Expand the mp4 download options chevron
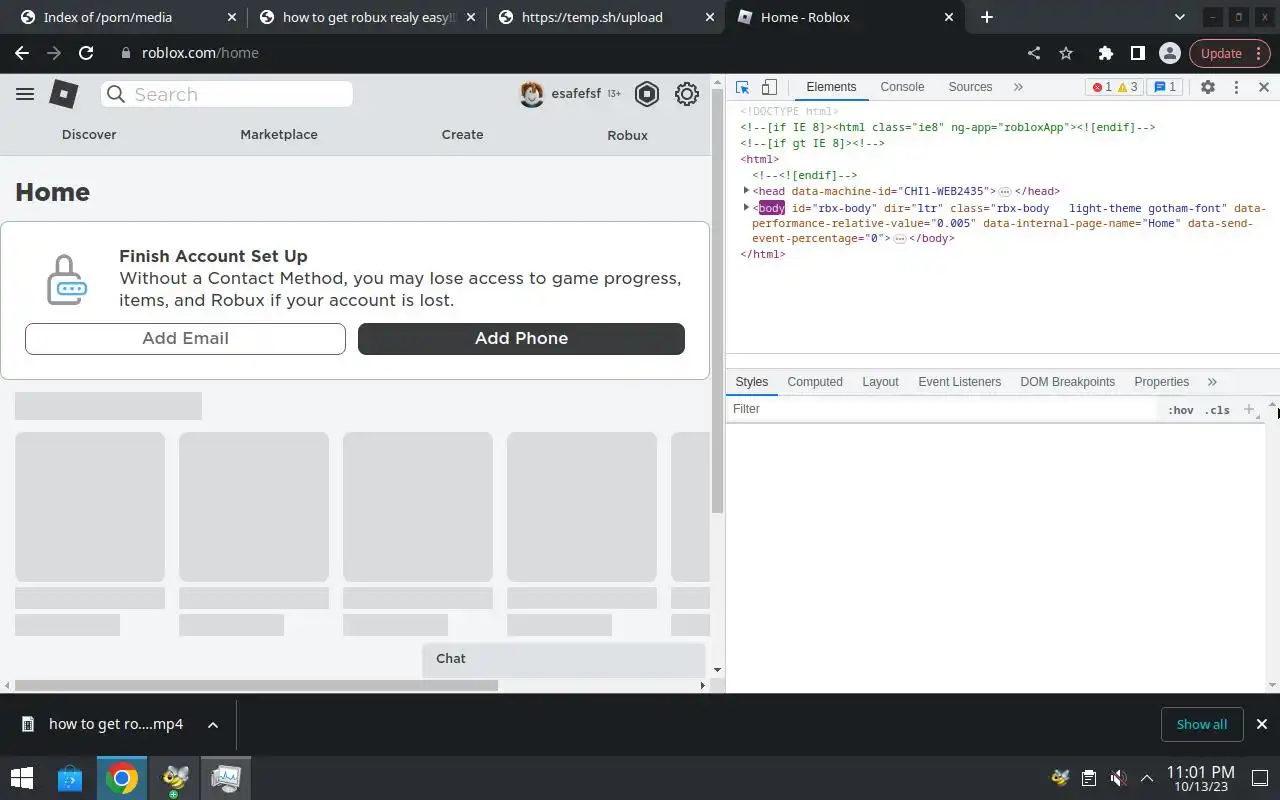 213,724
